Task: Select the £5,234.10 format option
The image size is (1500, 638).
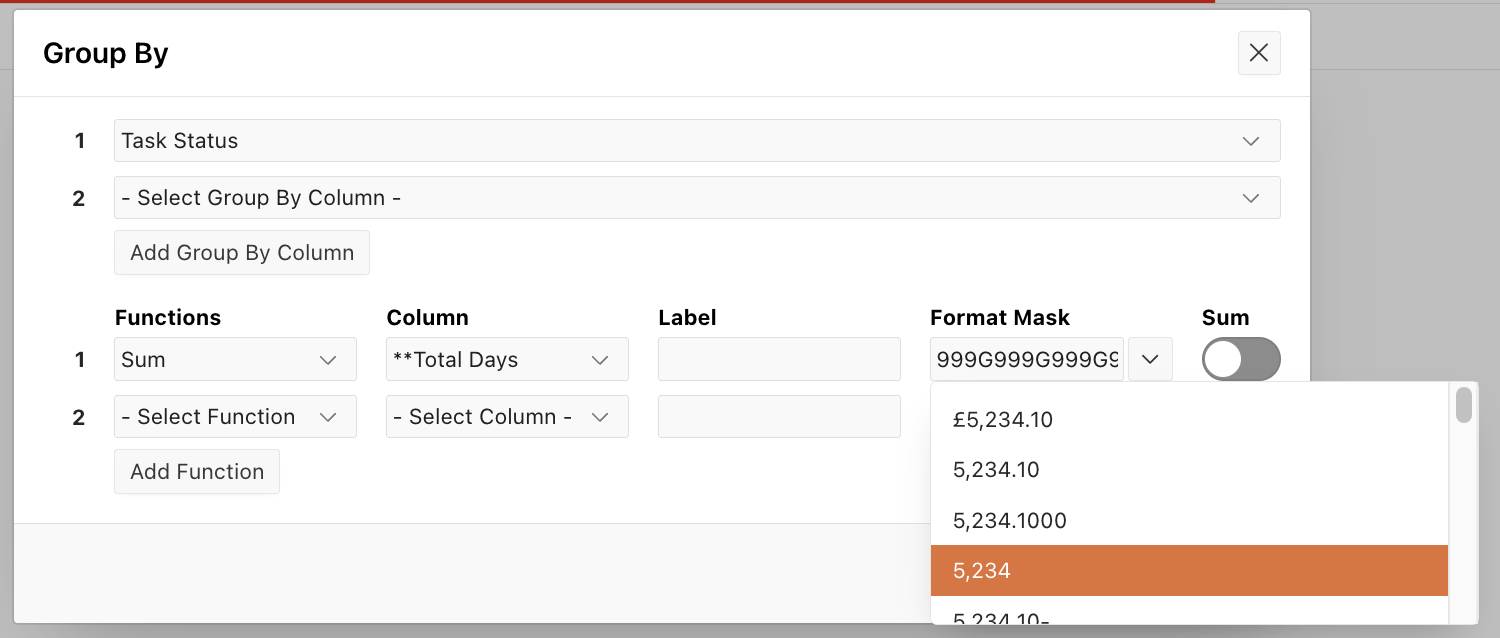Action: [x=1189, y=420]
